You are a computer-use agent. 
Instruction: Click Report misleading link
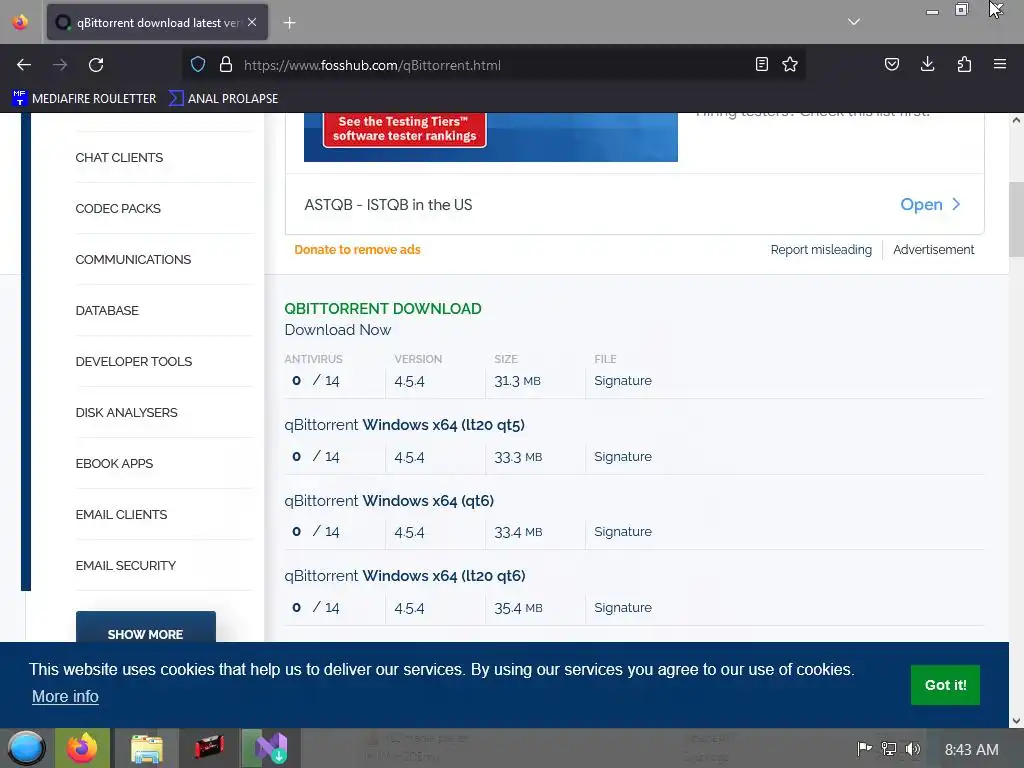click(x=821, y=249)
